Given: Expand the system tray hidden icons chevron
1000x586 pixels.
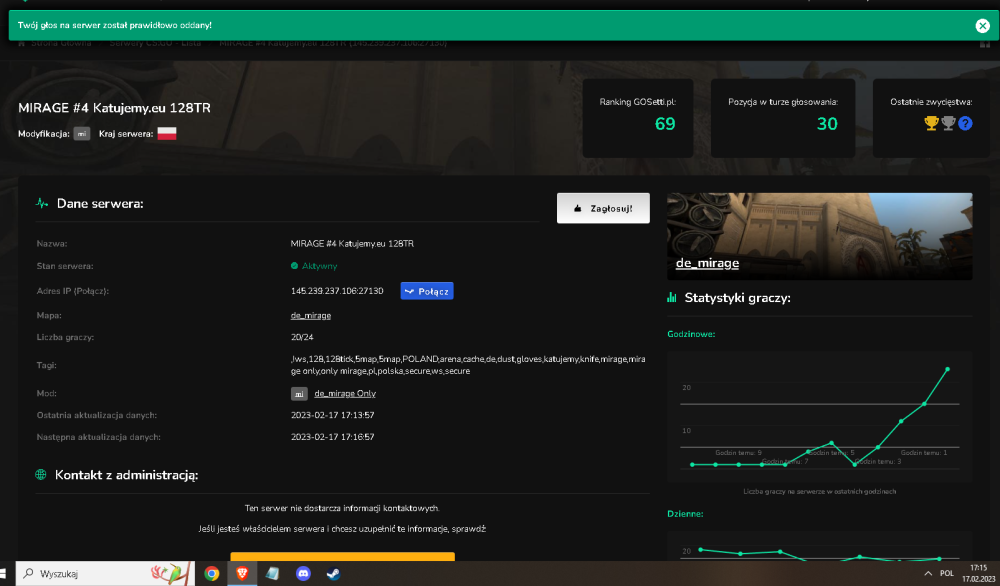Looking at the screenshot, I should 928,574.
